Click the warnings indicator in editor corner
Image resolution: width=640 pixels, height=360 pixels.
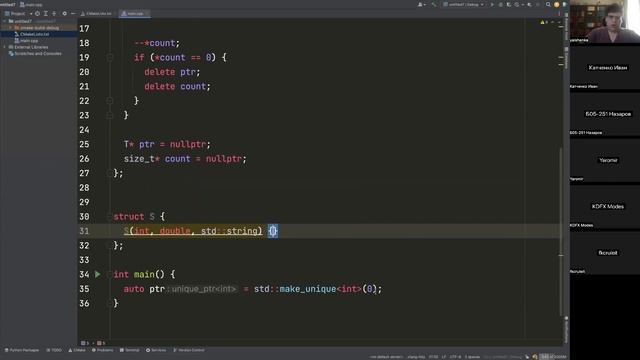544,22
